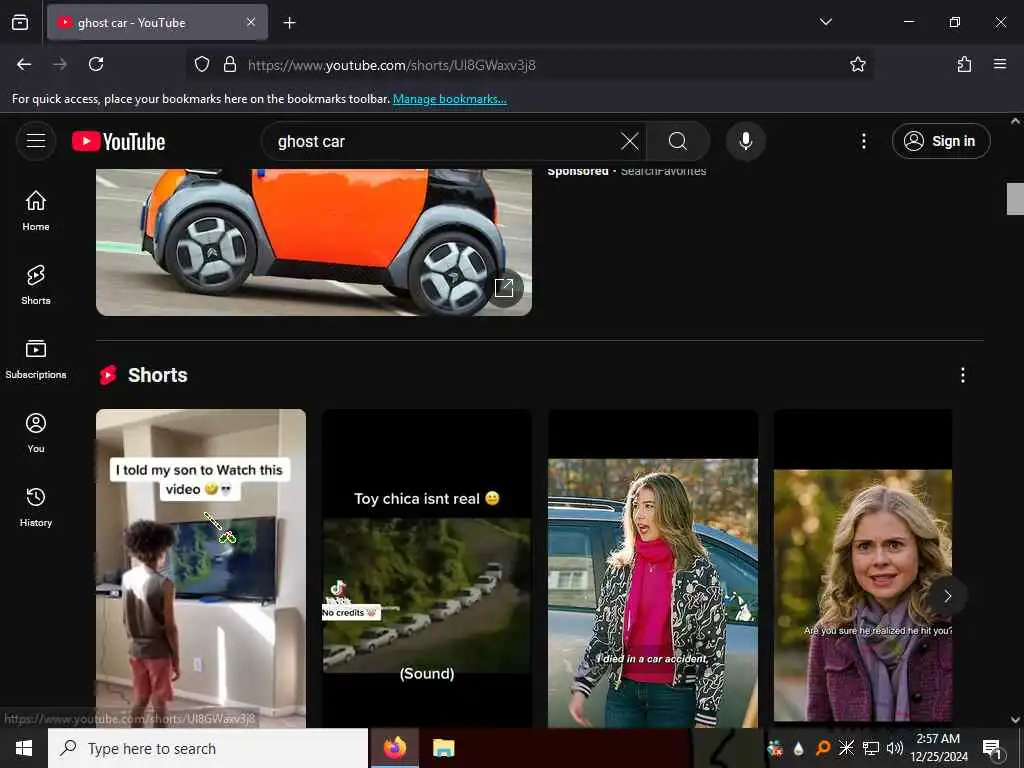This screenshot has height=768, width=1024.
Task: Open the sponsored ad external link icon
Action: coord(504,287)
